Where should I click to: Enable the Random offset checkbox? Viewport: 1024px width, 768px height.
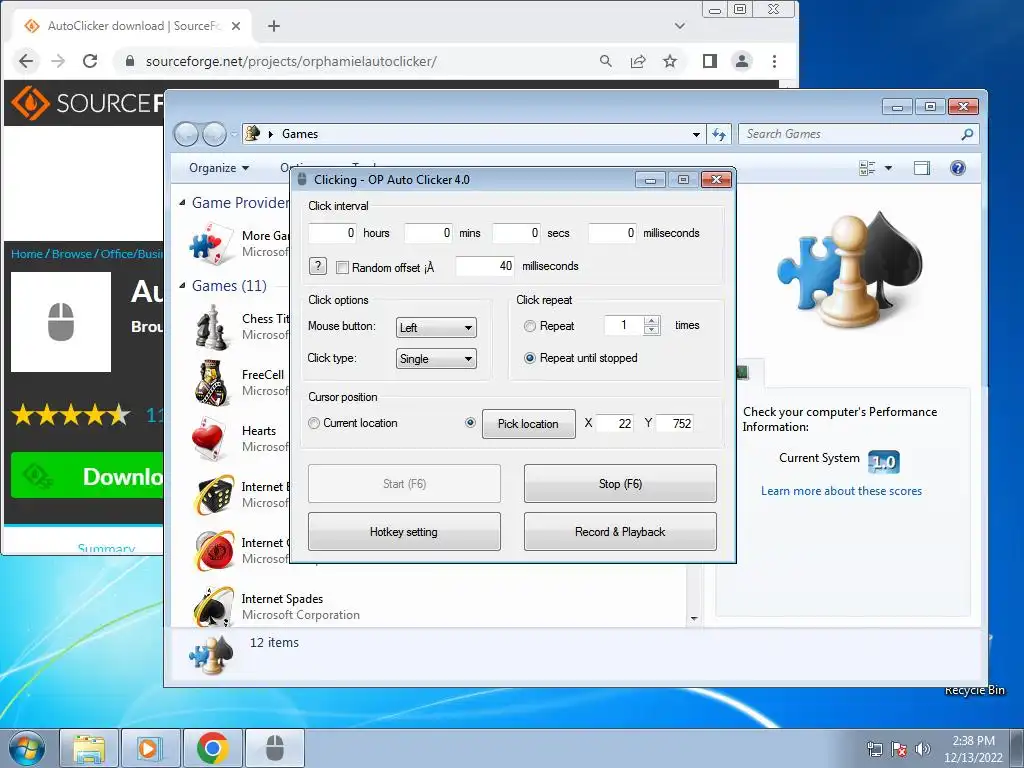click(x=342, y=267)
